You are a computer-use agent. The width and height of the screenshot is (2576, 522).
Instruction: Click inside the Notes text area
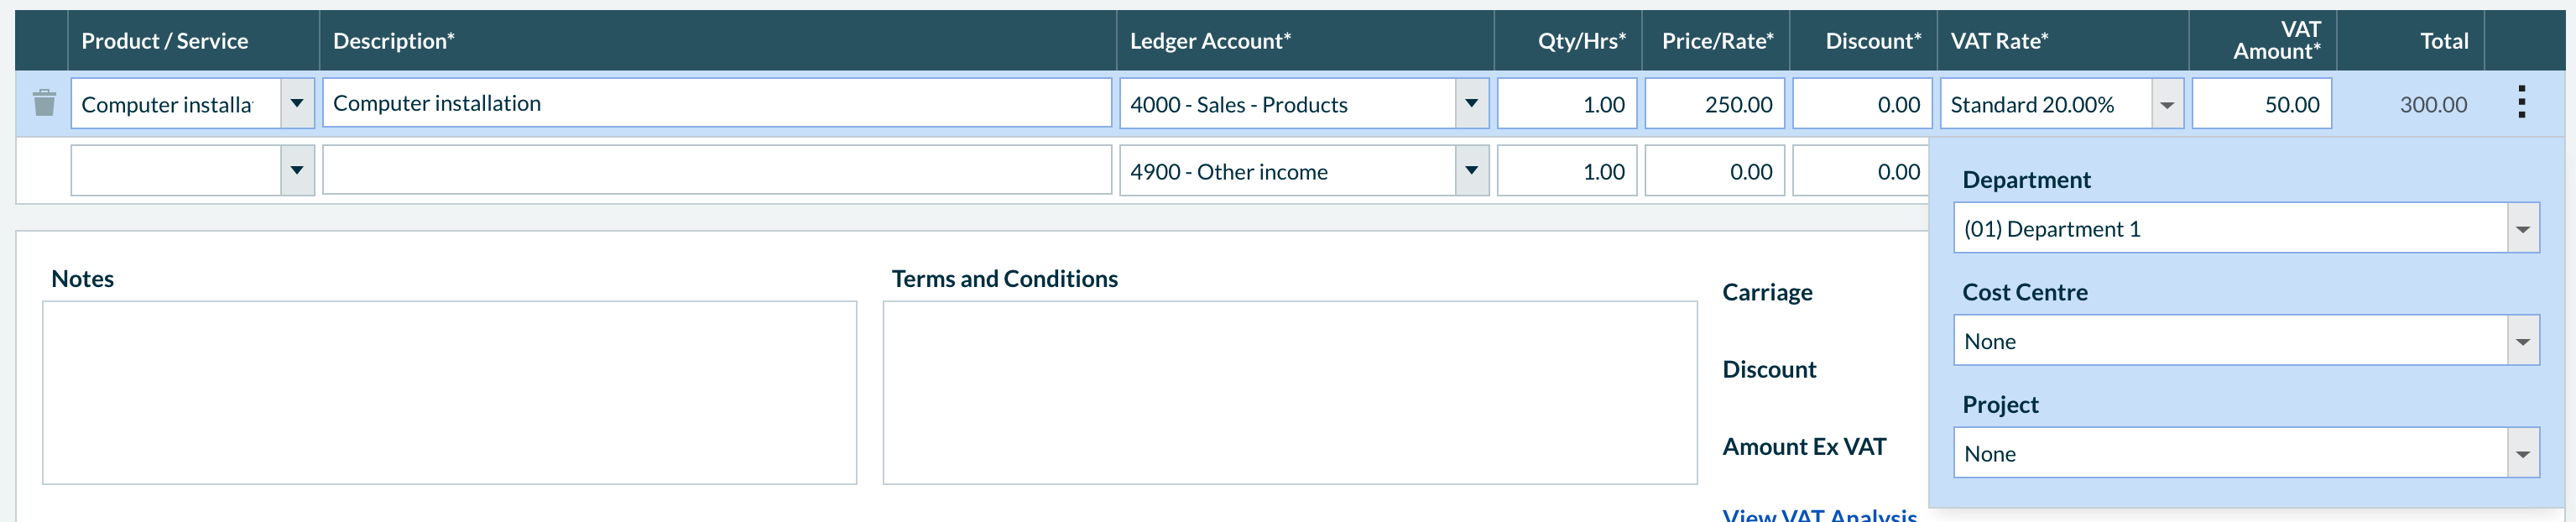tap(449, 392)
